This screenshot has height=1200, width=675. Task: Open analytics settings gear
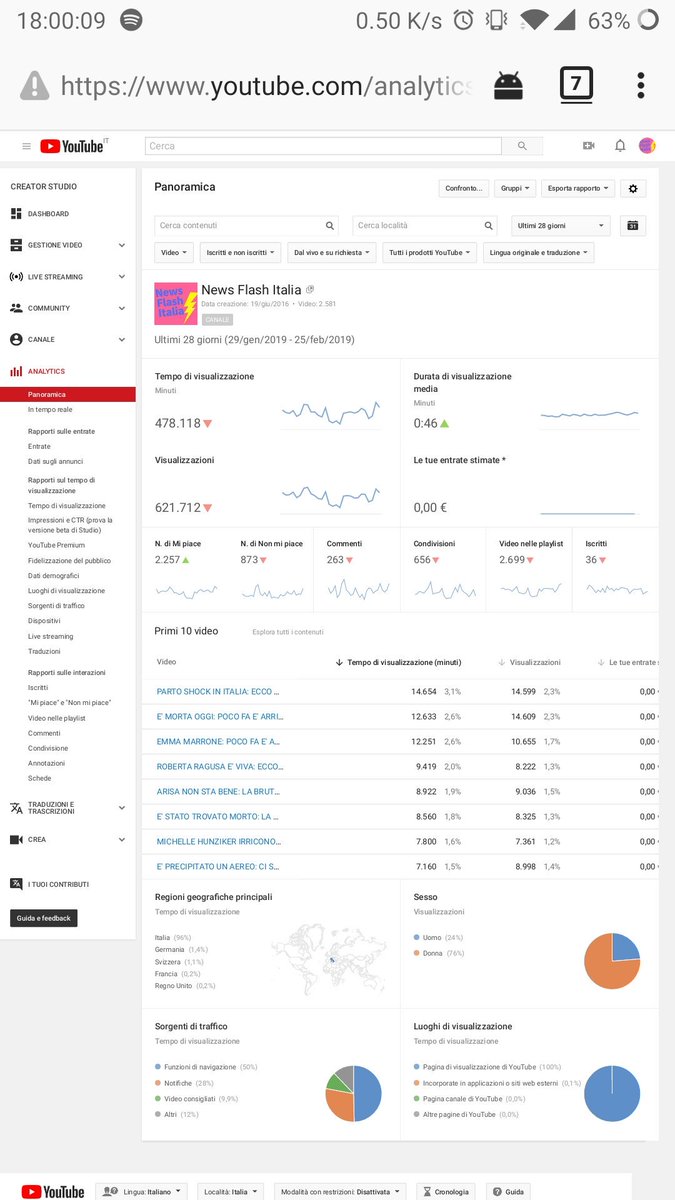pos(633,188)
